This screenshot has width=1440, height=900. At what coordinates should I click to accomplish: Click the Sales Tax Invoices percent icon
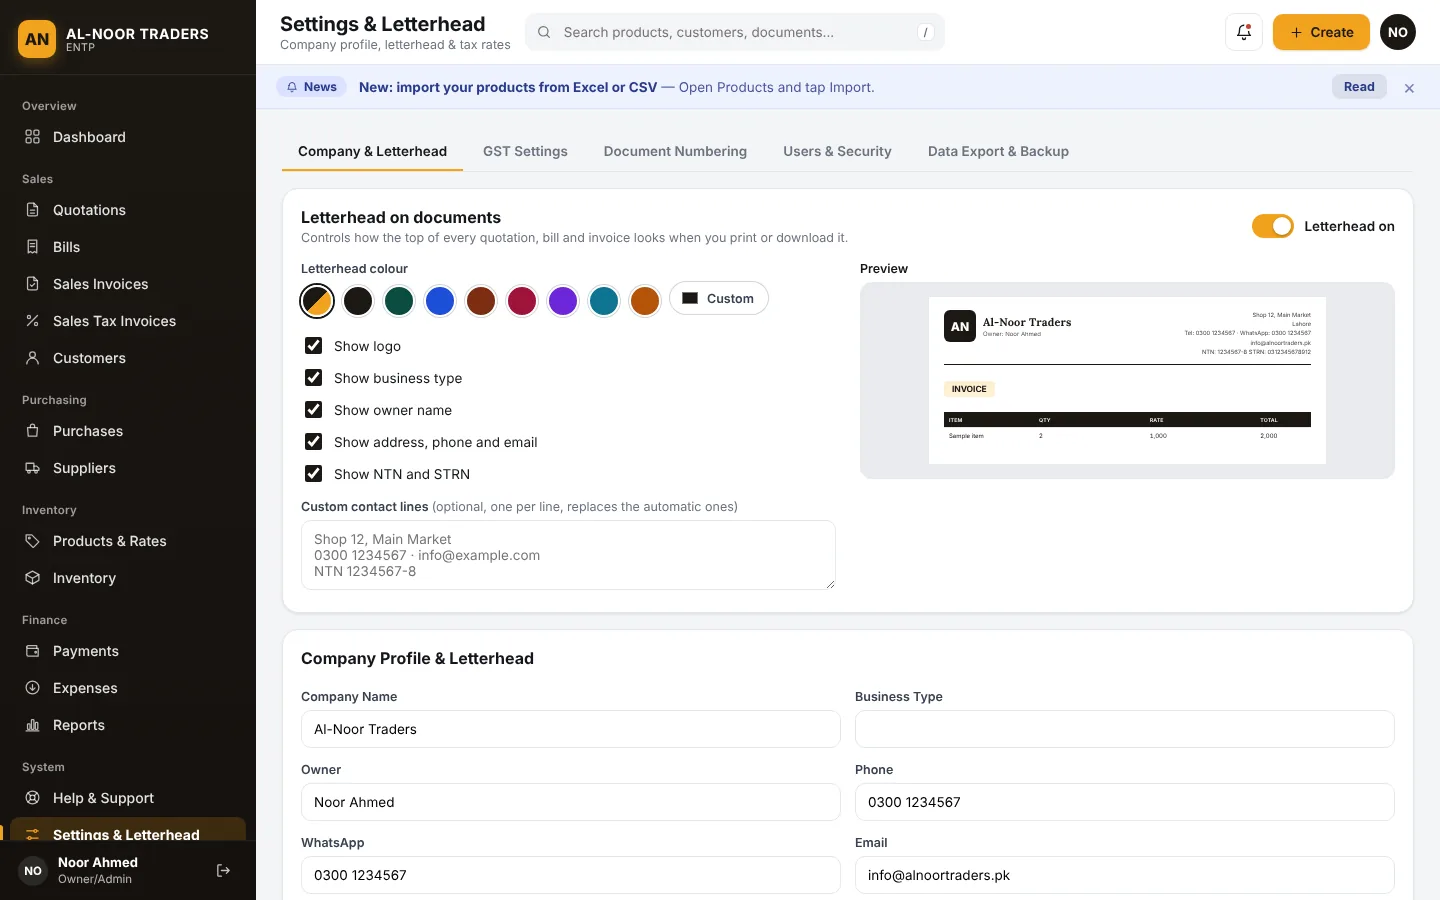point(32,321)
